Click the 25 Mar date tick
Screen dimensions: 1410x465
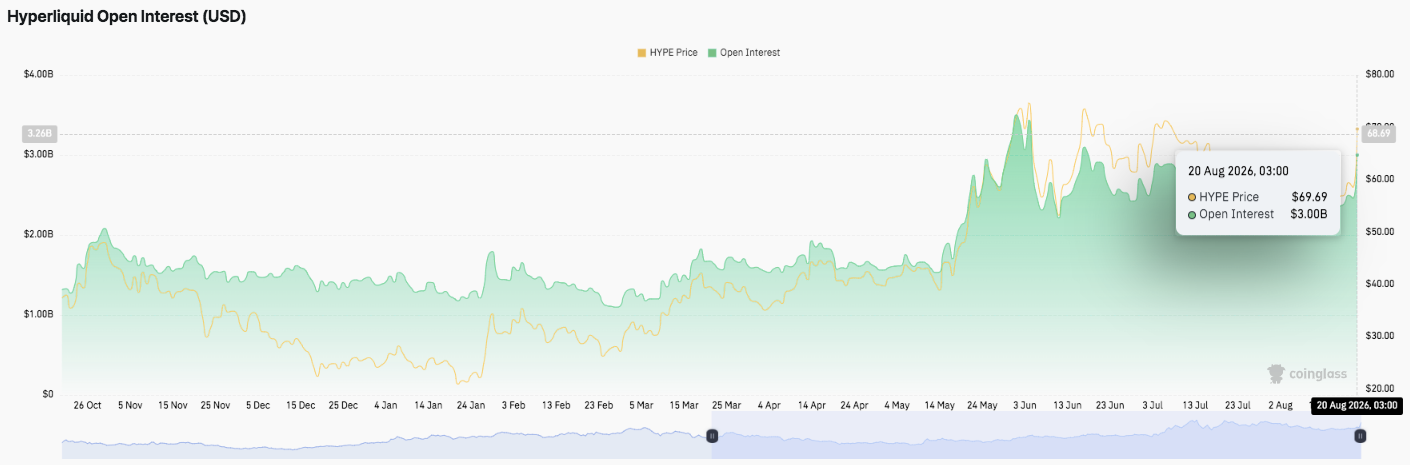pyautogui.click(x=726, y=405)
